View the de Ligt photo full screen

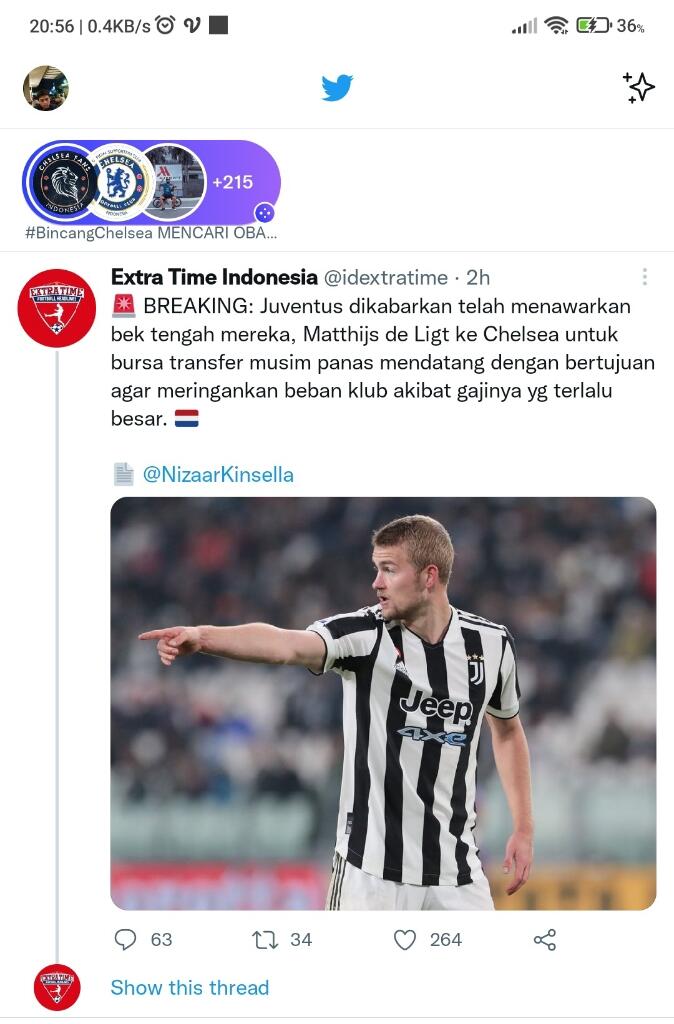(383, 703)
